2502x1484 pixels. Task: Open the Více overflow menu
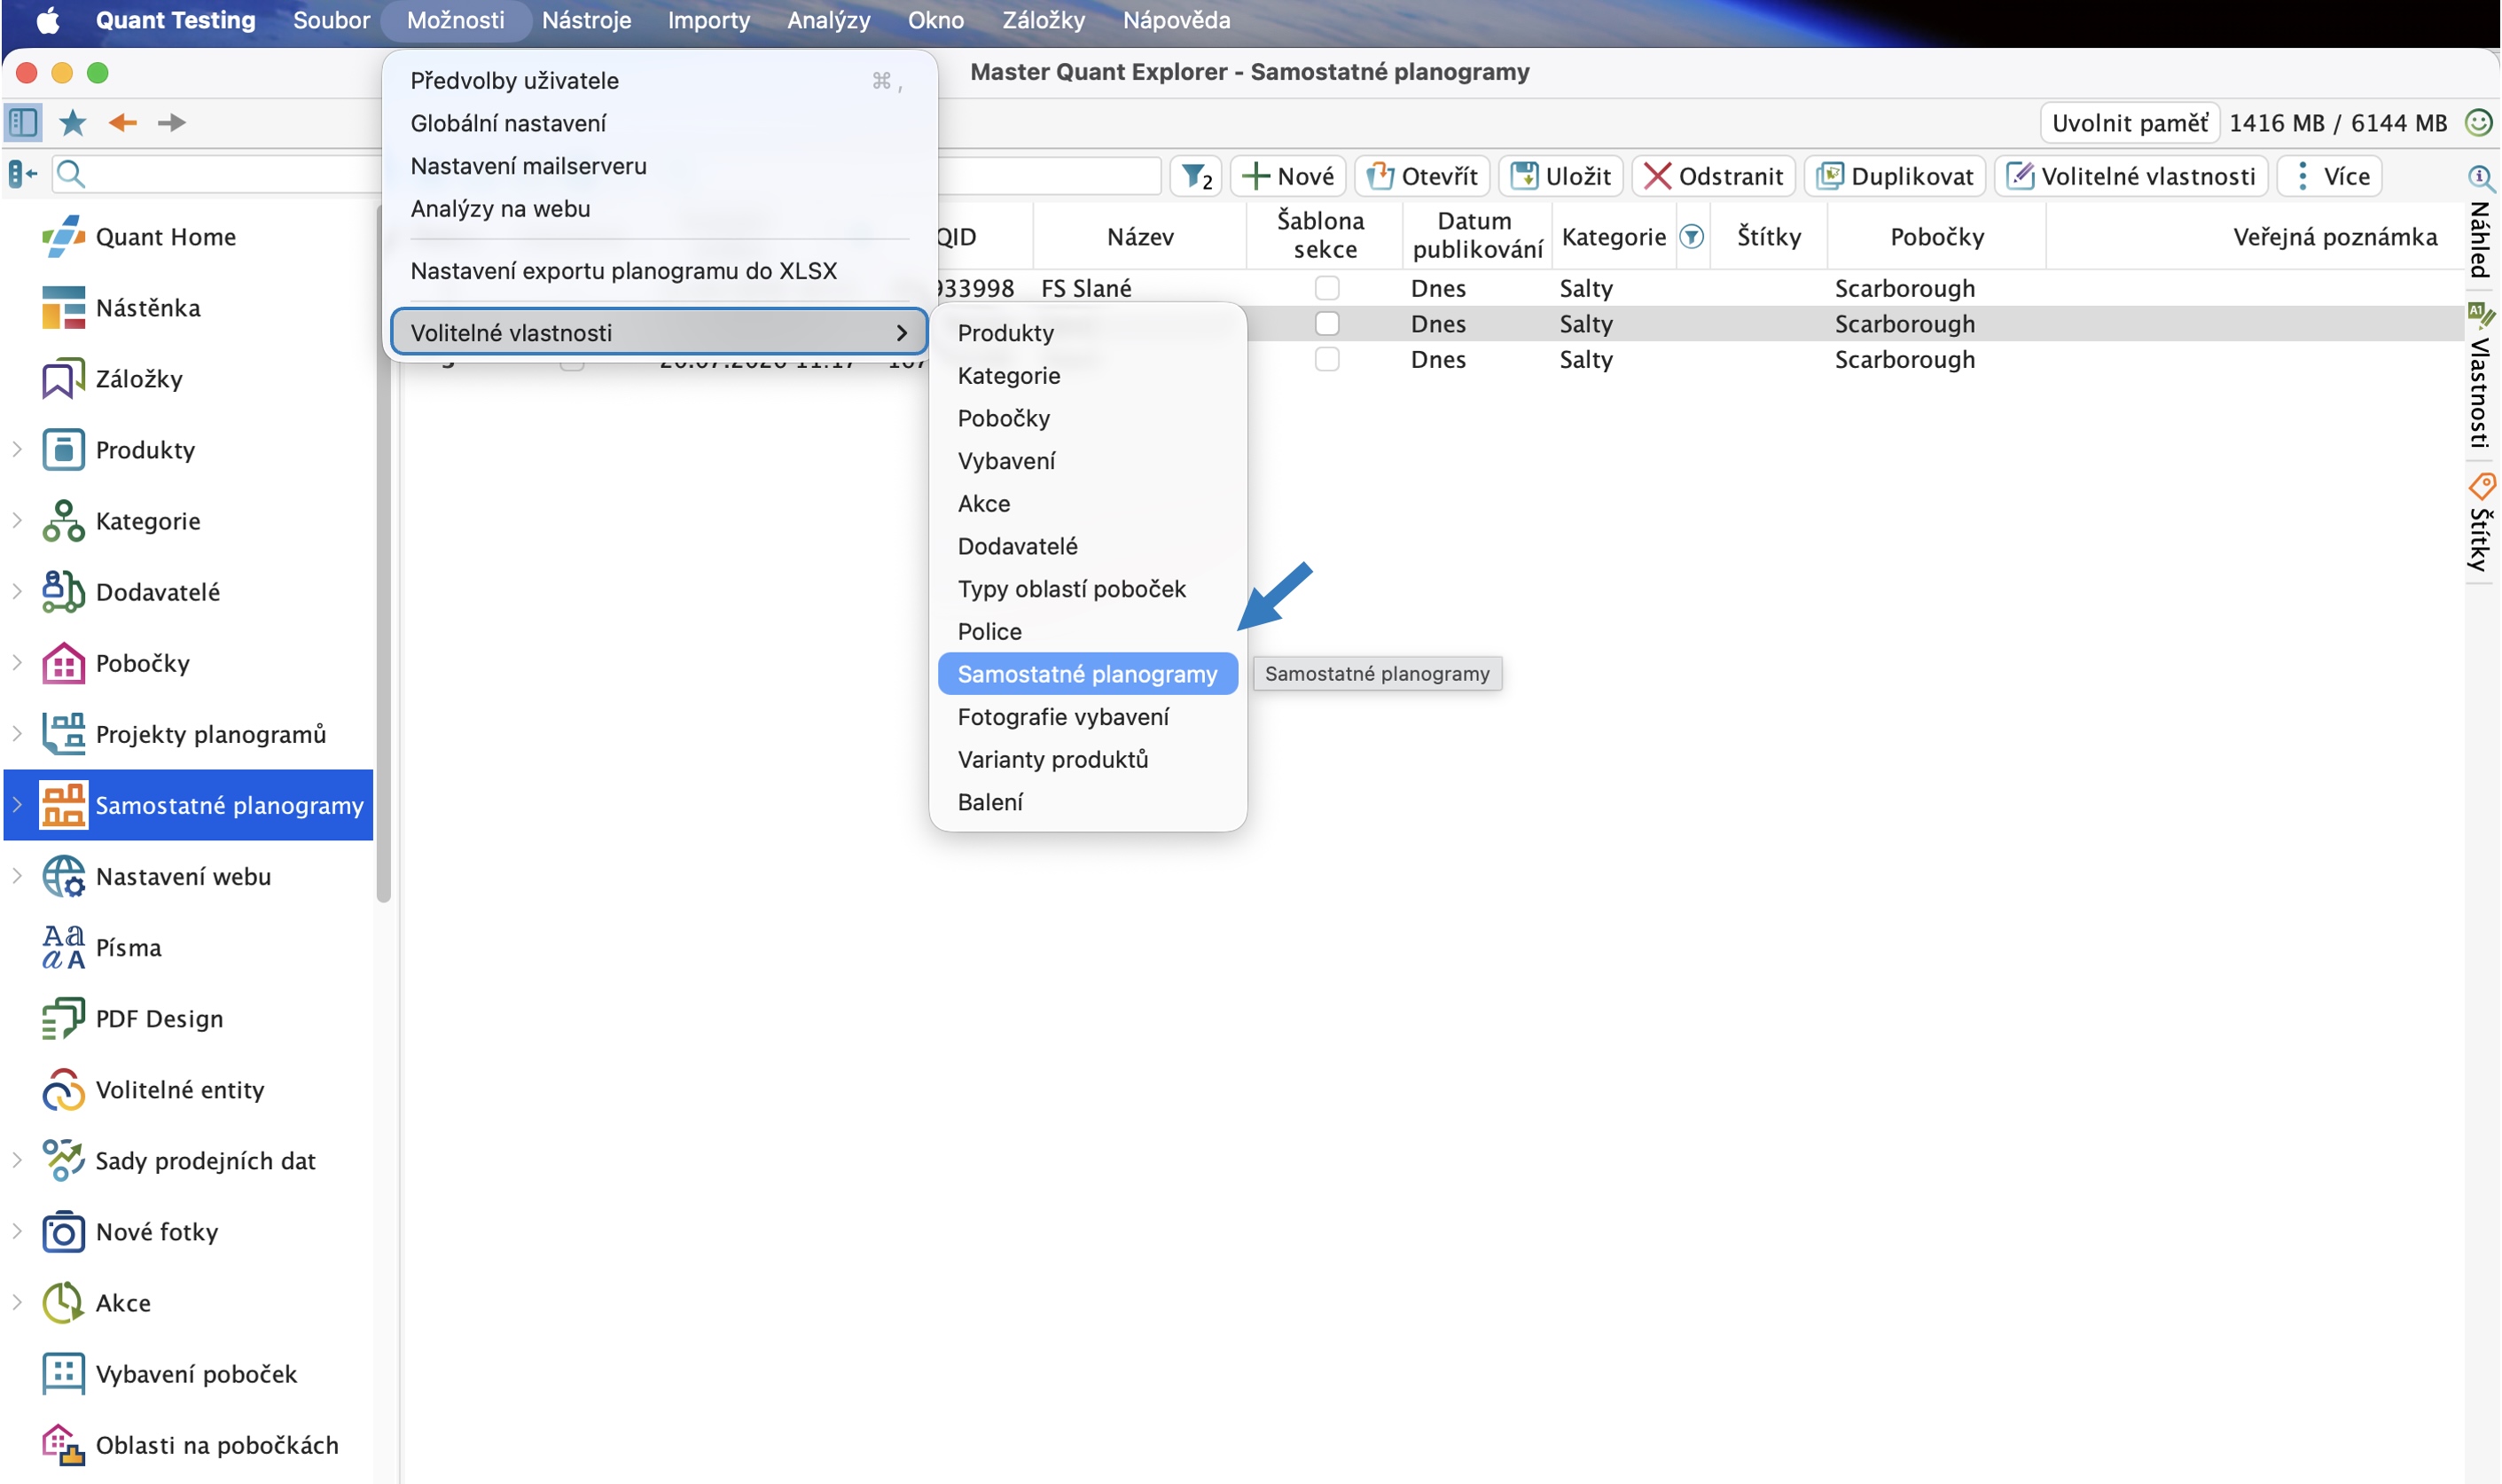tap(2331, 177)
